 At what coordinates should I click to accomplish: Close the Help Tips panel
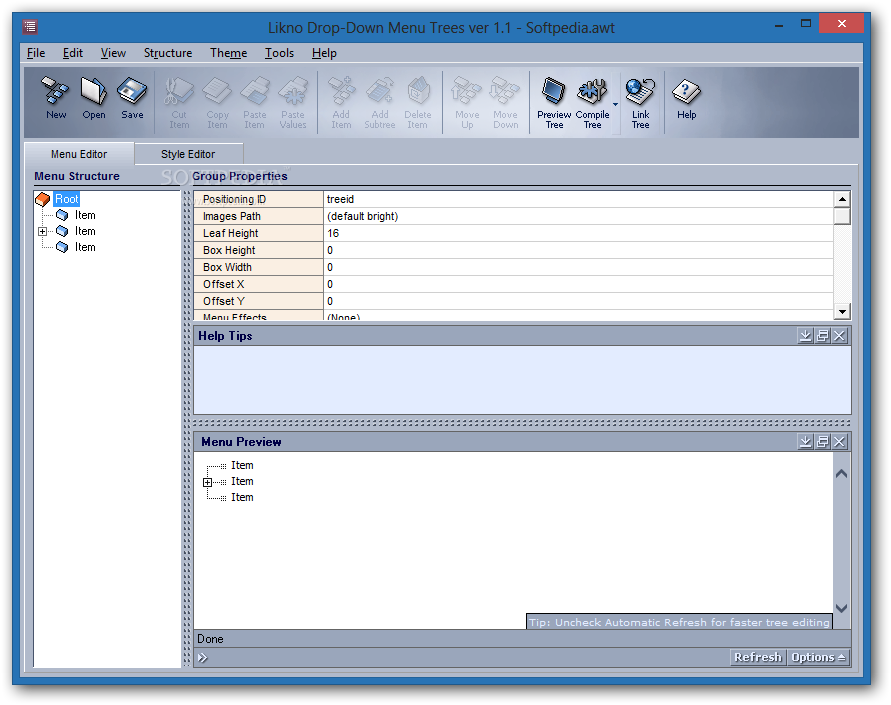click(x=839, y=336)
